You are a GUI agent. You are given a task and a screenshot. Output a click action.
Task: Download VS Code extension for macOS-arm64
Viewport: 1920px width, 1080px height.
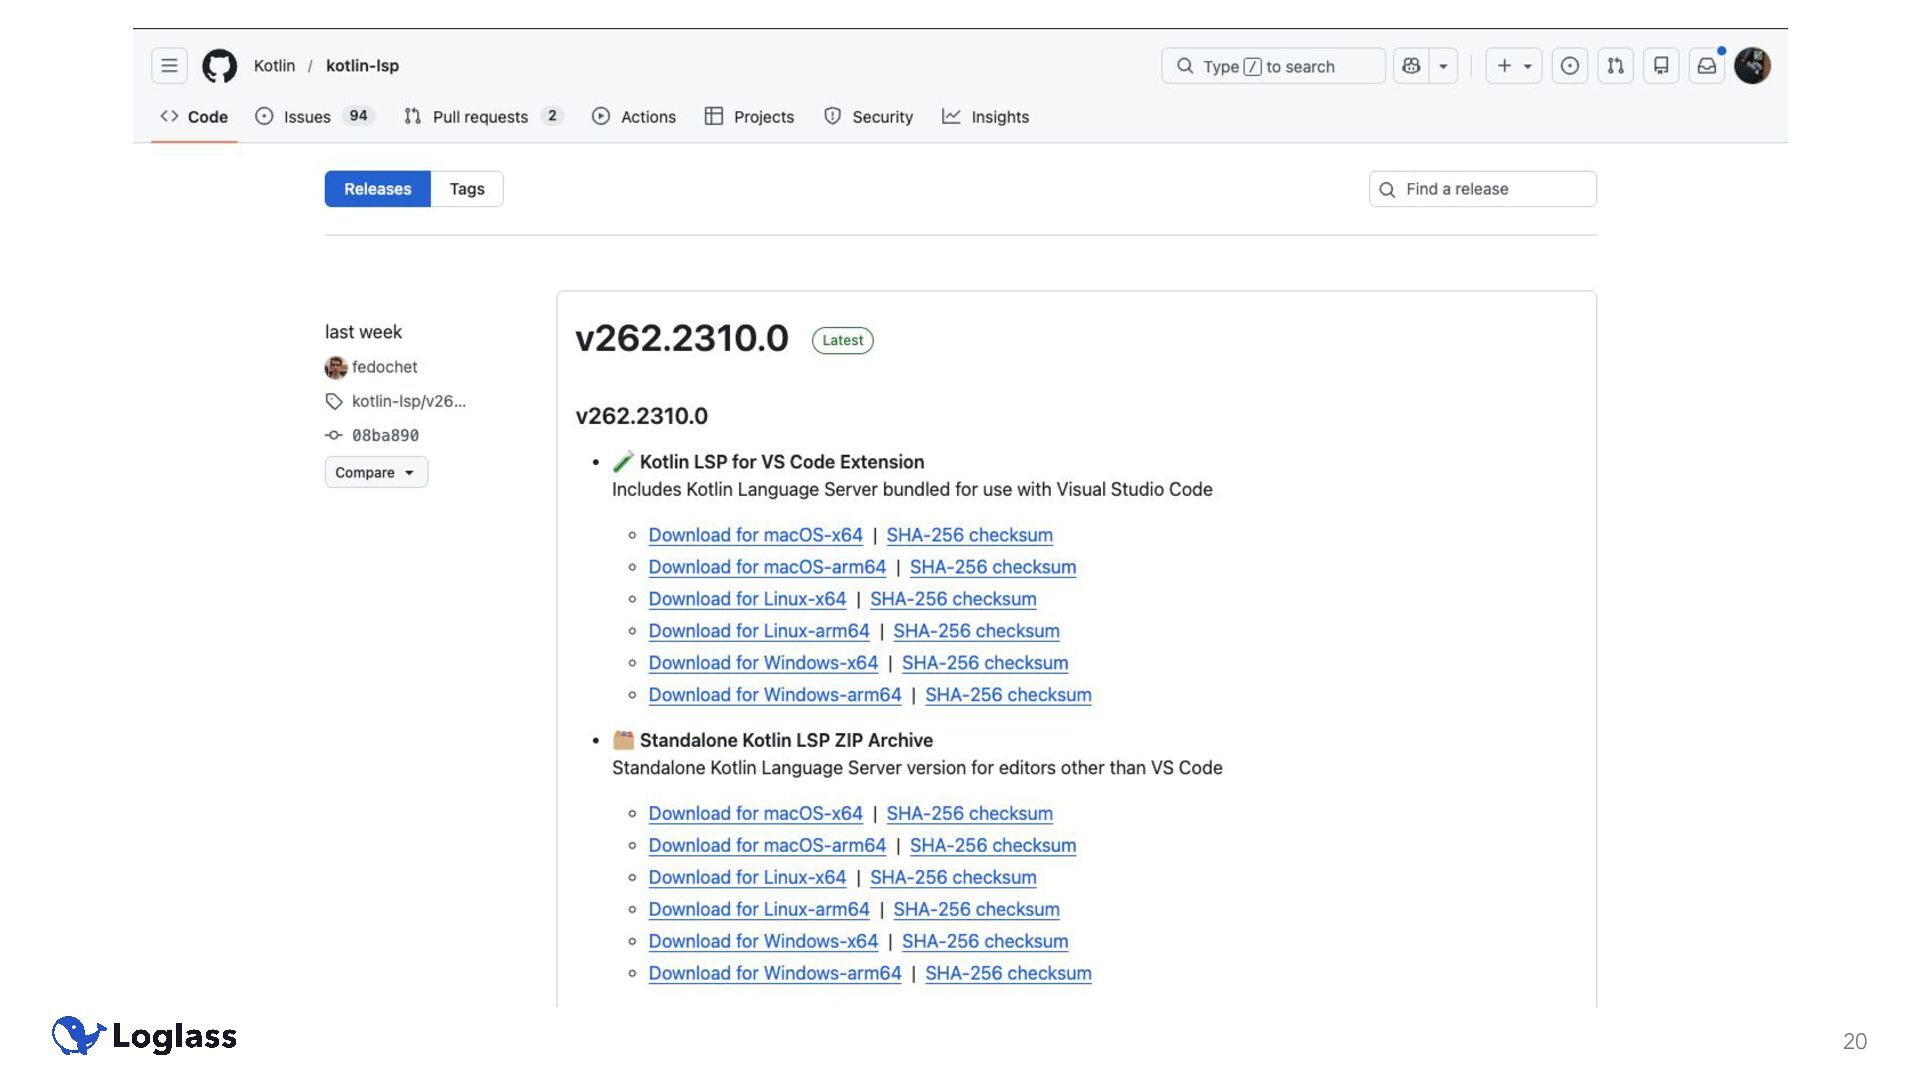click(x=767, y=567)
